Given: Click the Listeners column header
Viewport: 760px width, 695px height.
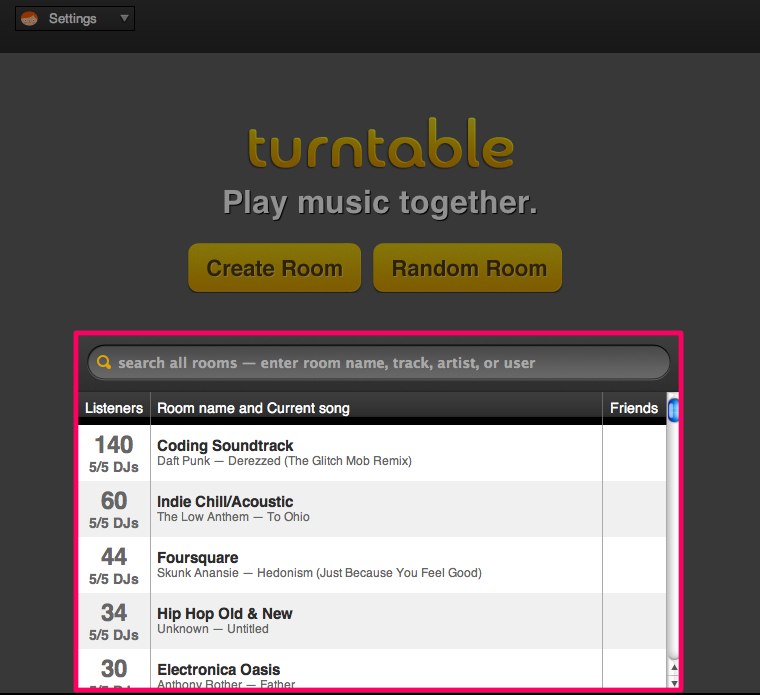Looking at the screenshot, I should 114,408.
